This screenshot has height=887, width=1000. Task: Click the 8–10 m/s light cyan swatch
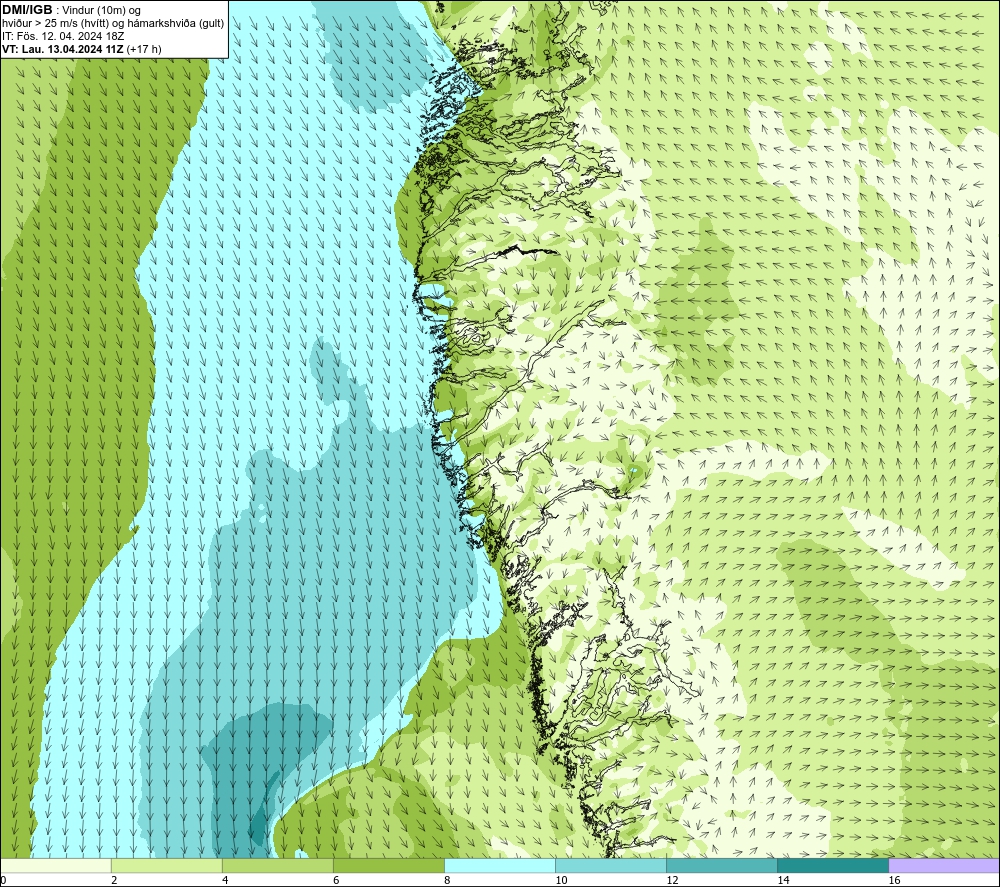tap(500, 866)
